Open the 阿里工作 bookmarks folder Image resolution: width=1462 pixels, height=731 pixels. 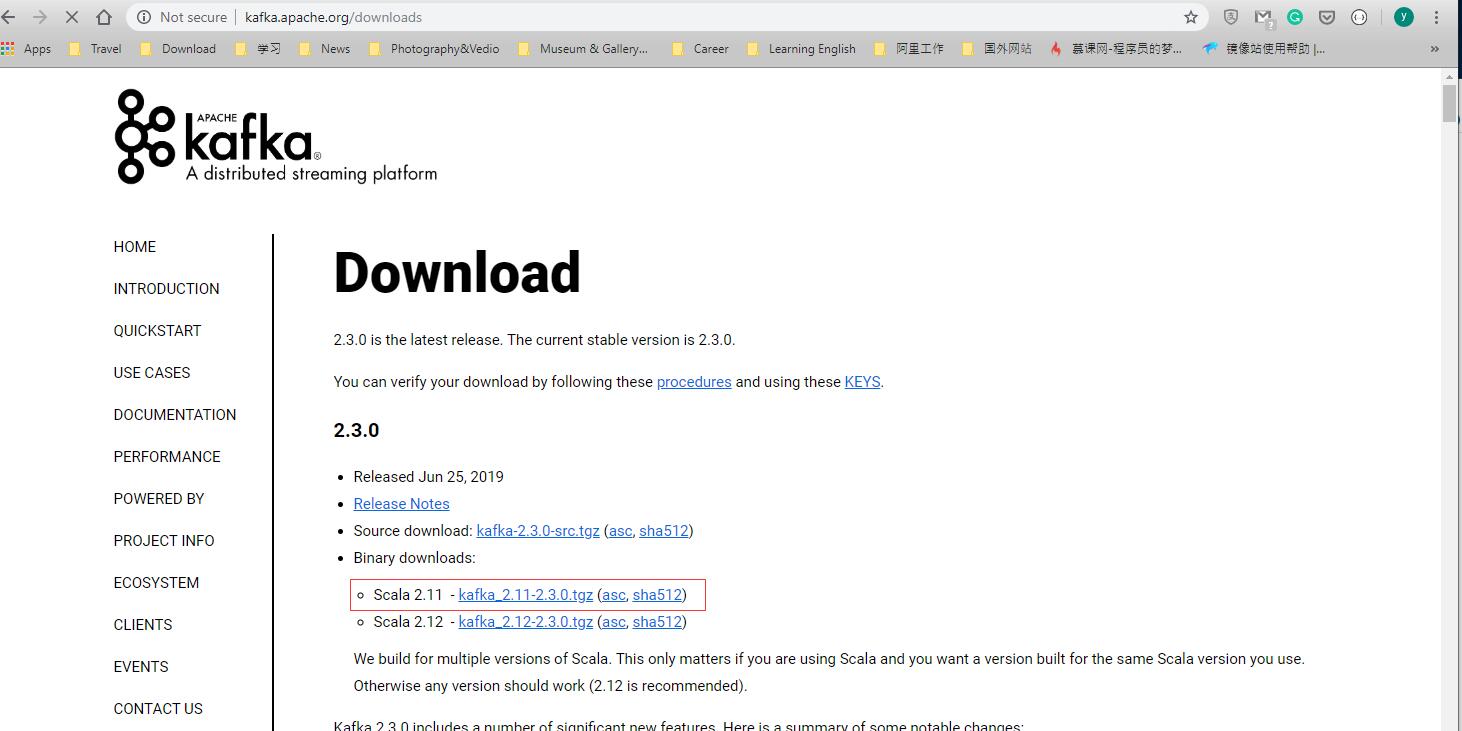(908, 48)
